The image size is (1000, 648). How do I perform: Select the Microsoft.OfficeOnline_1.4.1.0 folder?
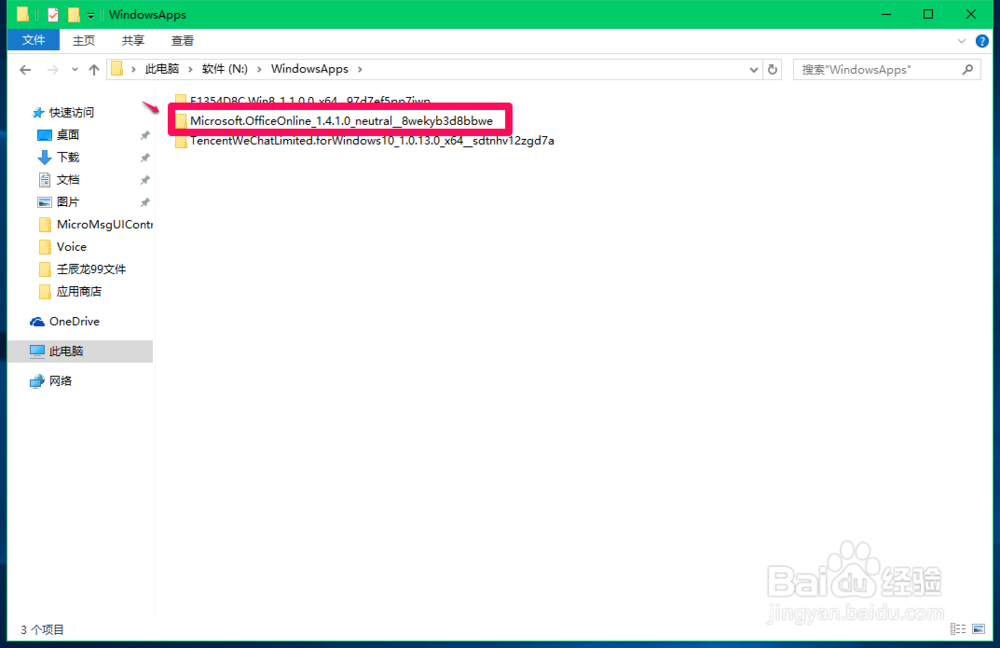[x=341, y=121]
